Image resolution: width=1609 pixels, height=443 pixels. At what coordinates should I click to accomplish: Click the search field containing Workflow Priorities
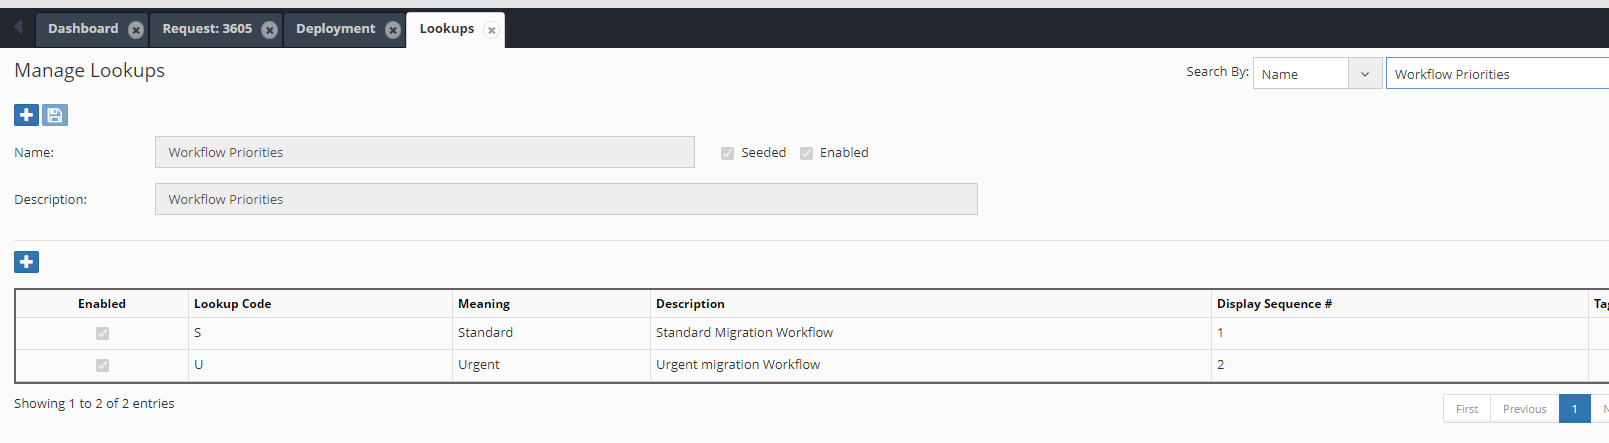coord(1495,74)
